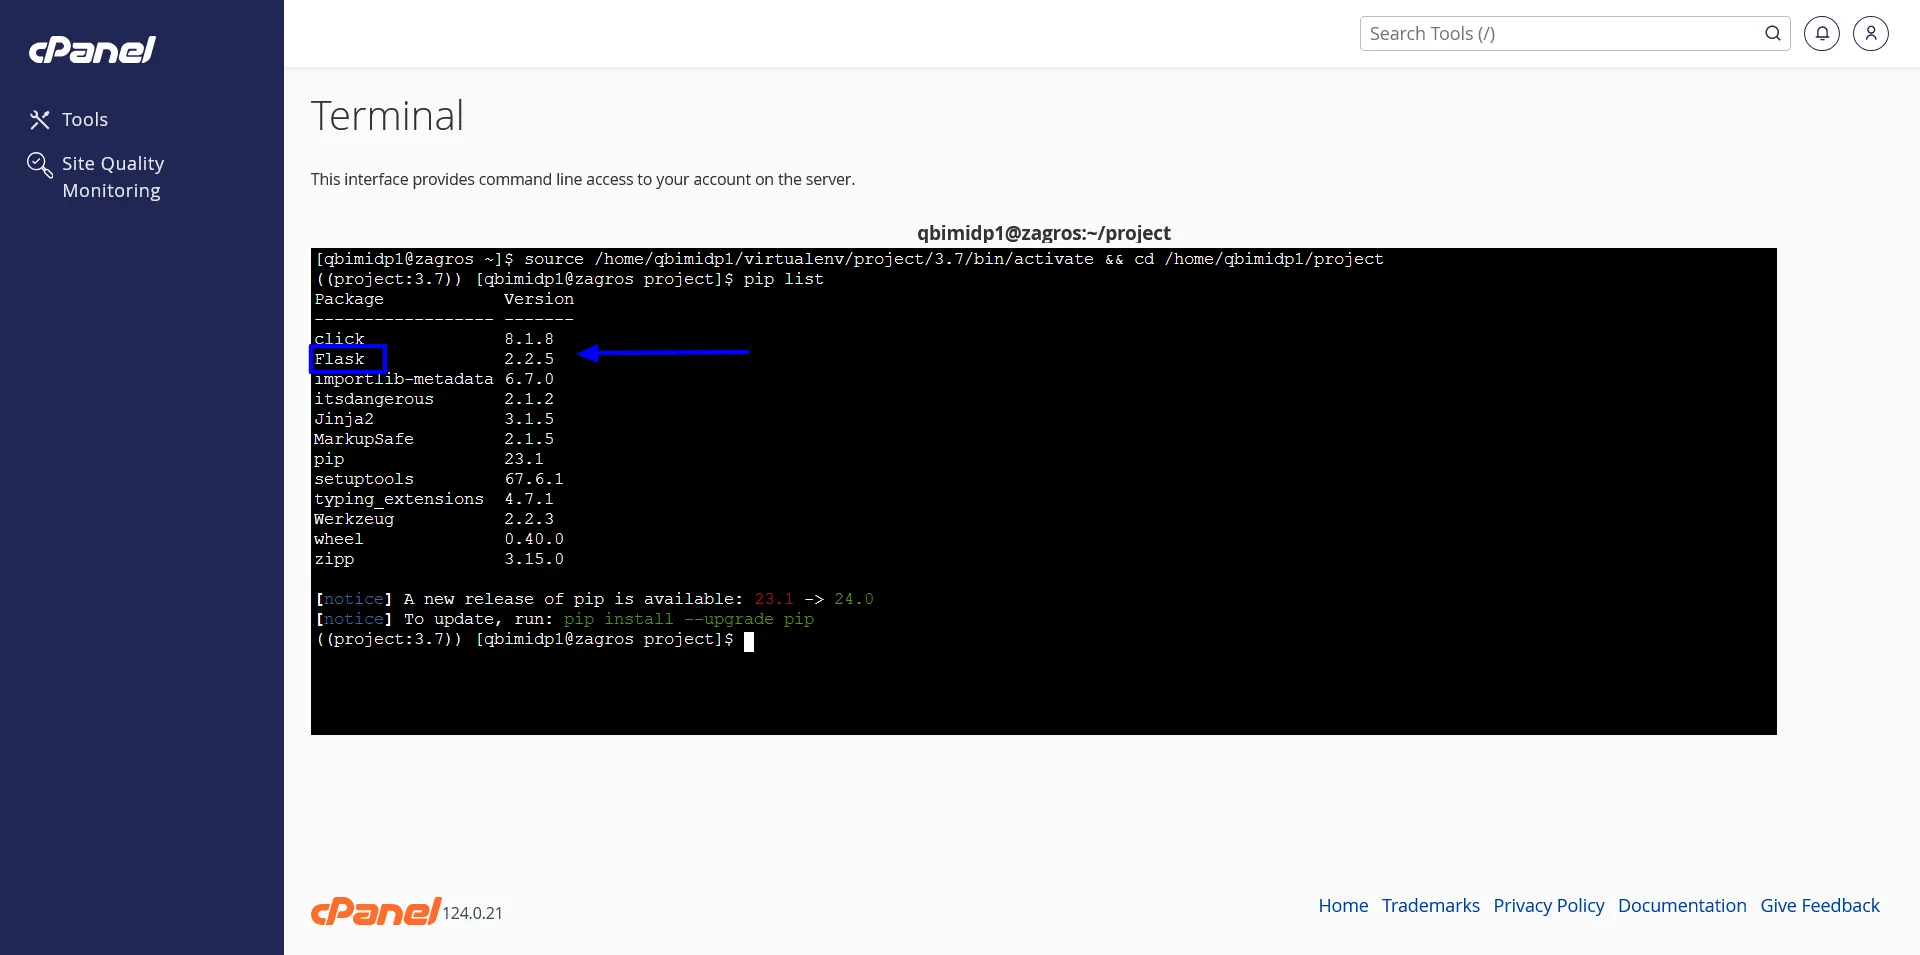This screenshot has width=1920, height=955.
Task: Click the 'pip list' command text
Action: [784, 279]
